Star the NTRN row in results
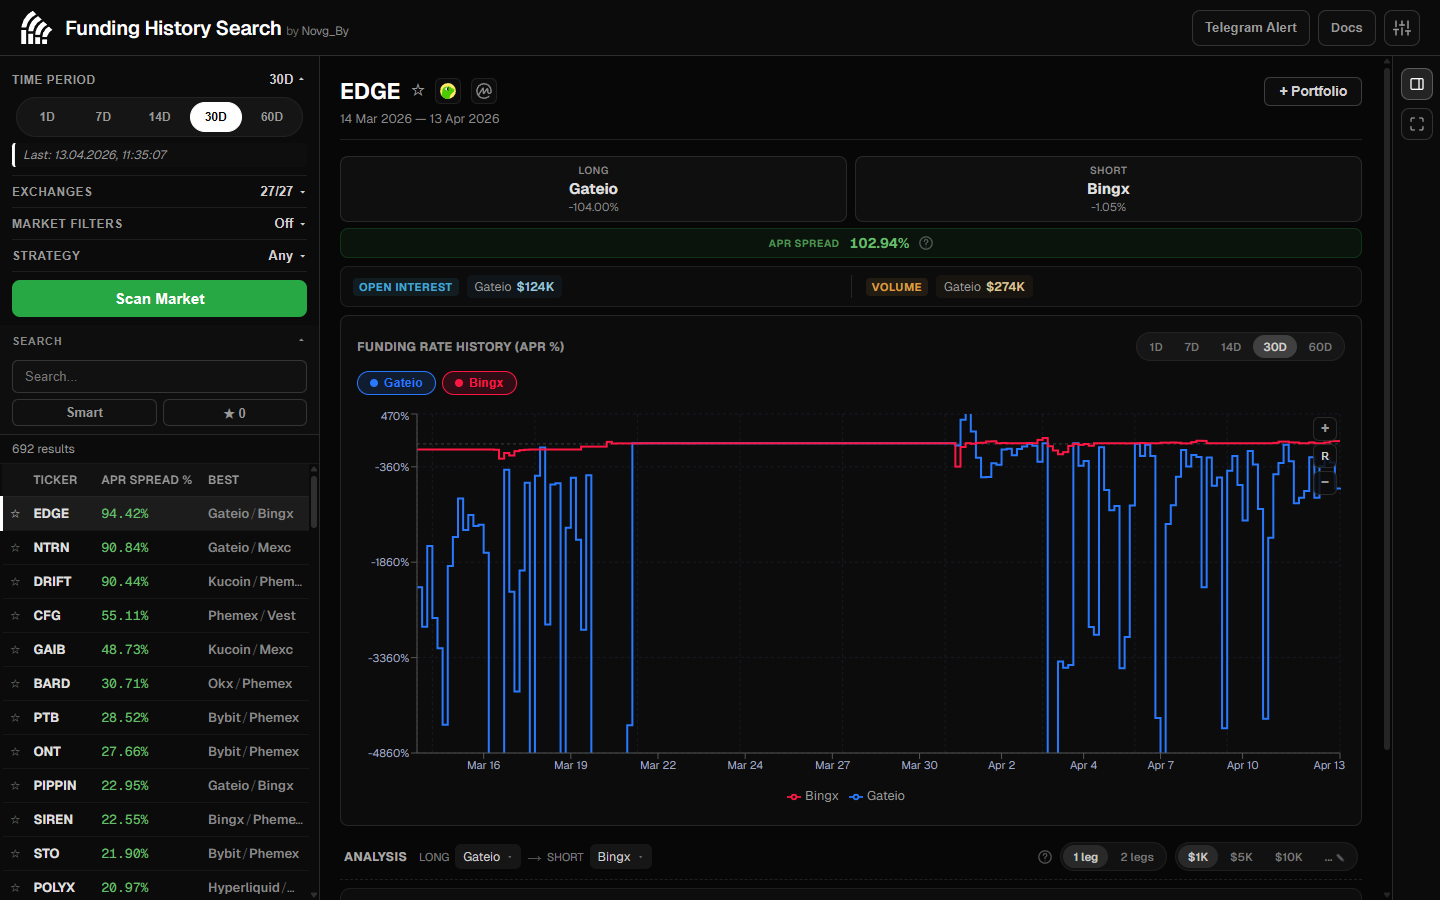1440x900 pixels. [15, 548]
